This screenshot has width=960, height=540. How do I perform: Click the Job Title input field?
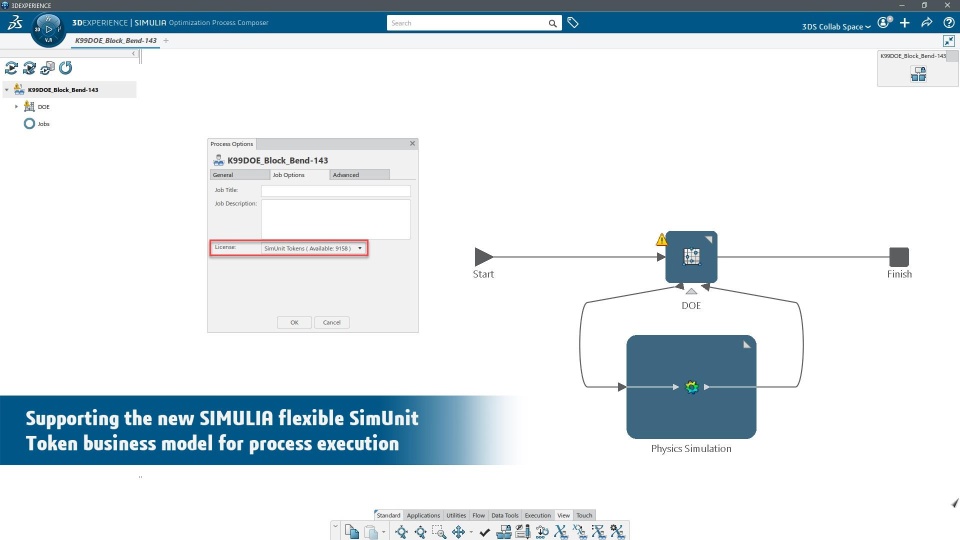(336, 190)
